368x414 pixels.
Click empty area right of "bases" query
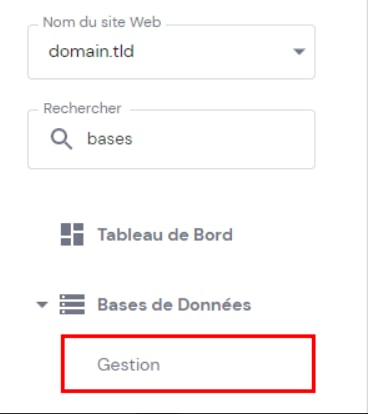[220, 139]
